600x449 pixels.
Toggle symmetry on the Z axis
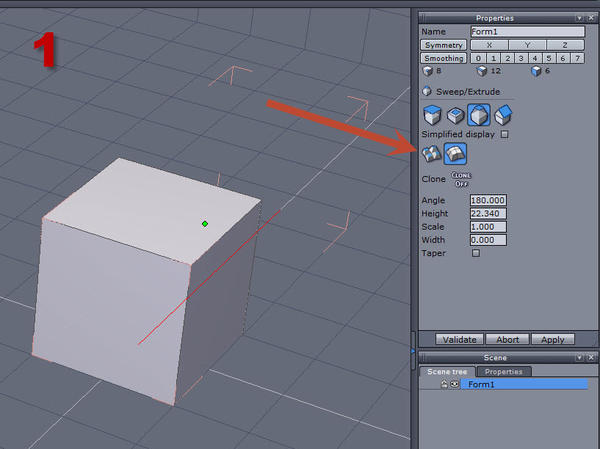[x=565, y=45]
